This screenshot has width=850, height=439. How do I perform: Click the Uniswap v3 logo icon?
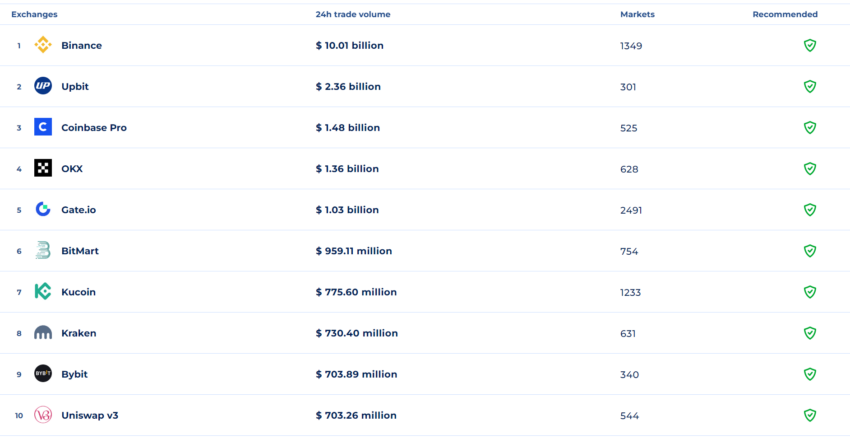click(43, 415)
